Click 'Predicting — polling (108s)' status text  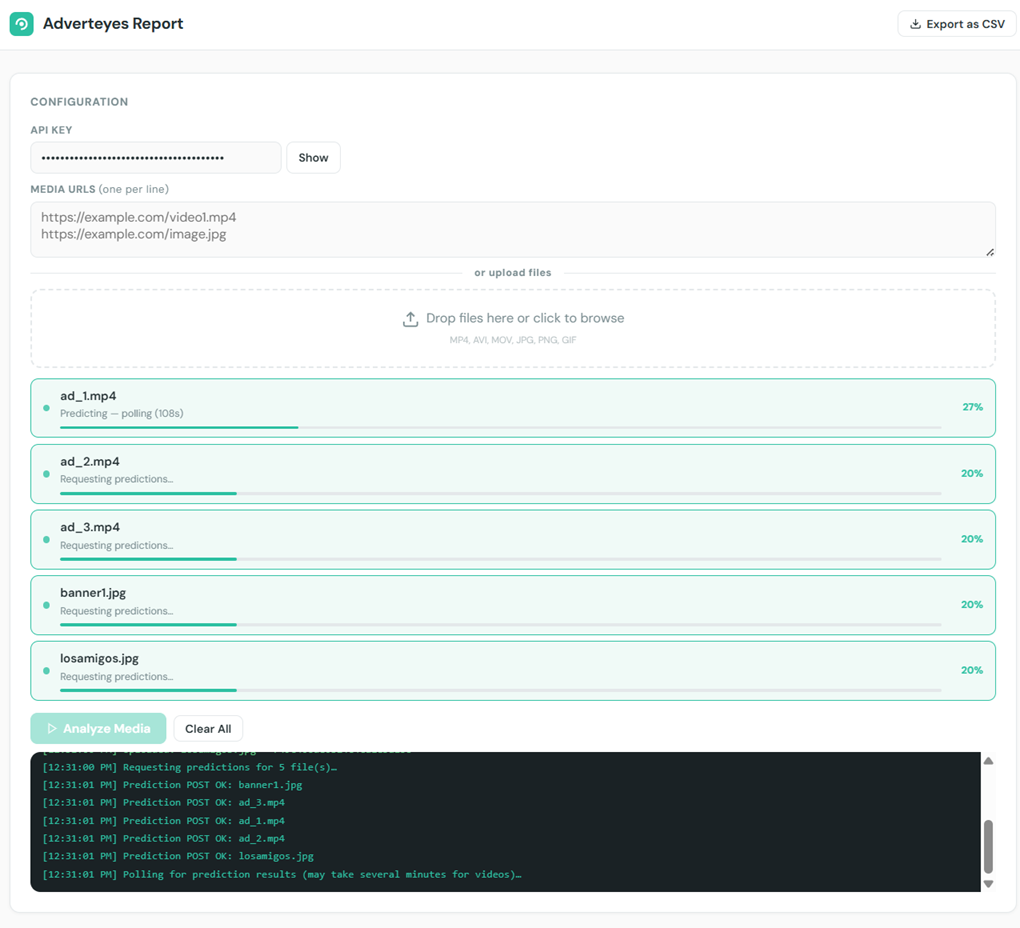point(122,414)
